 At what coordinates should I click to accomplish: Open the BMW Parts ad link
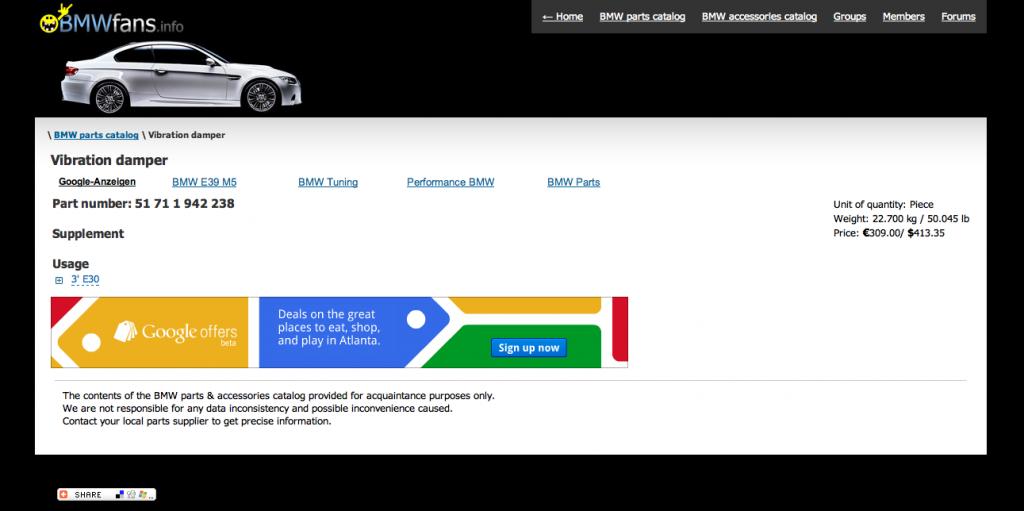573,182
